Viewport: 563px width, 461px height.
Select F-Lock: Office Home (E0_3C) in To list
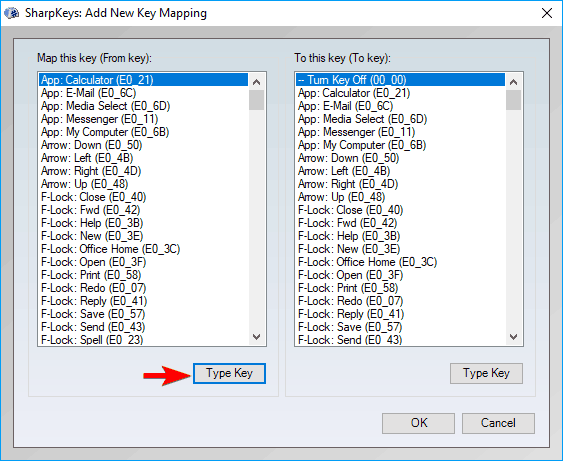coord(400,262)
